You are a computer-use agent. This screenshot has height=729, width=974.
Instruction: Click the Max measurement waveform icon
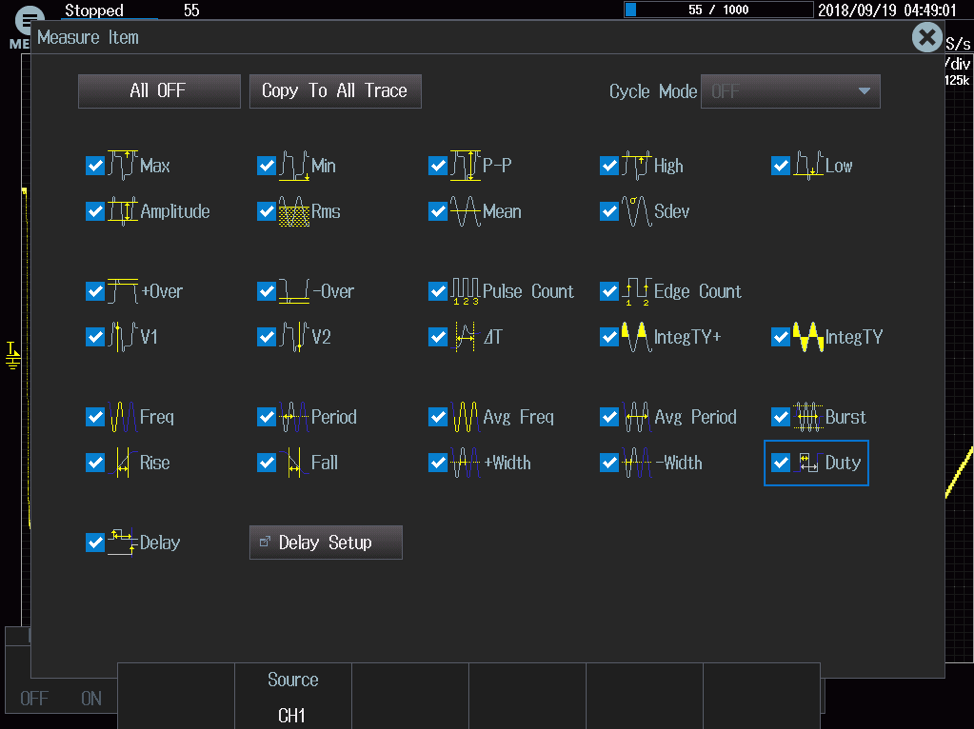122,165
